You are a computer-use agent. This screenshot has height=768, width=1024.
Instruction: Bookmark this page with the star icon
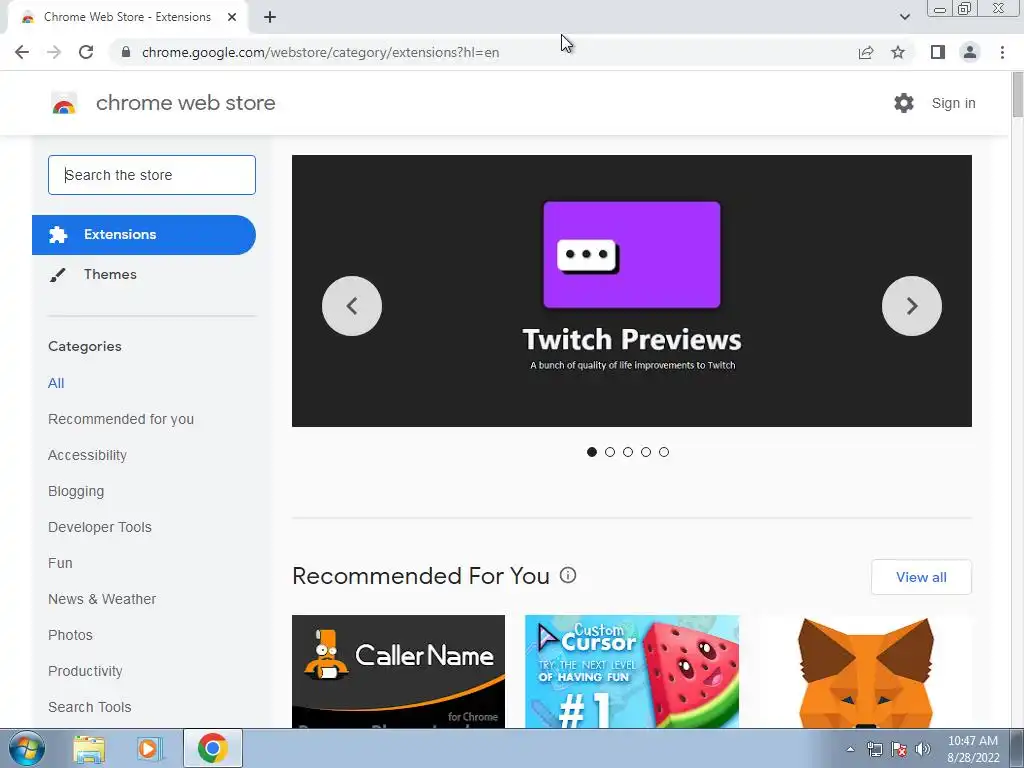(898, 52)
